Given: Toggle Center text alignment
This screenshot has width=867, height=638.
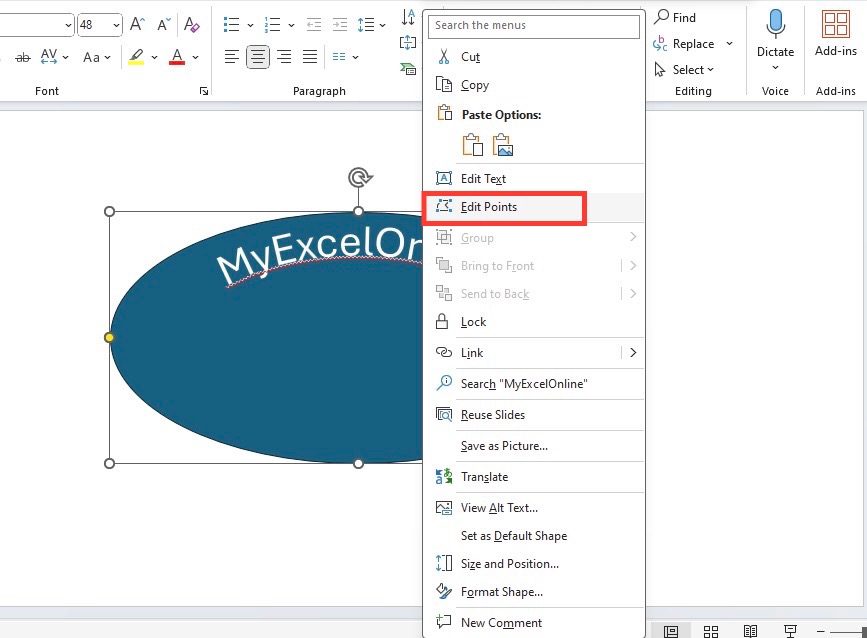Looking at the screenshot, I should pos(258,56).
